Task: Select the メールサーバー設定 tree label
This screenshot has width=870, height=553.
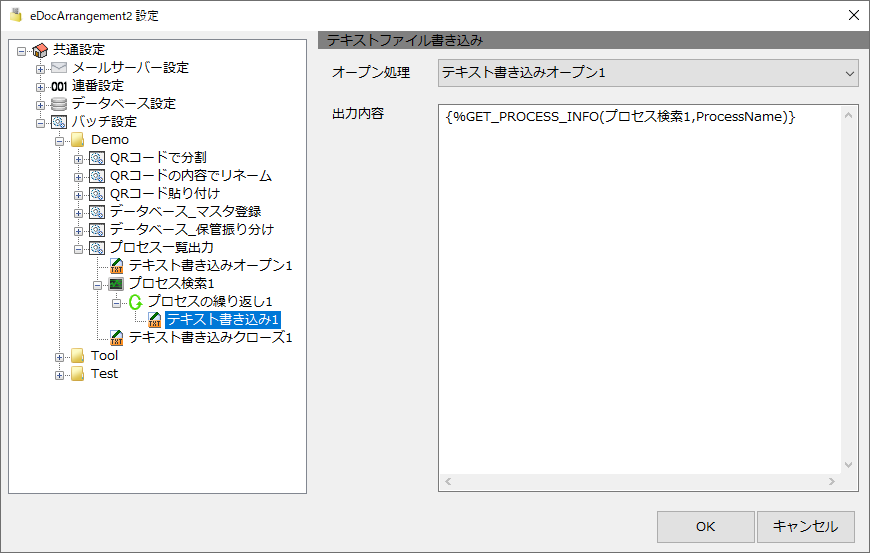Action: pos(130,68)
